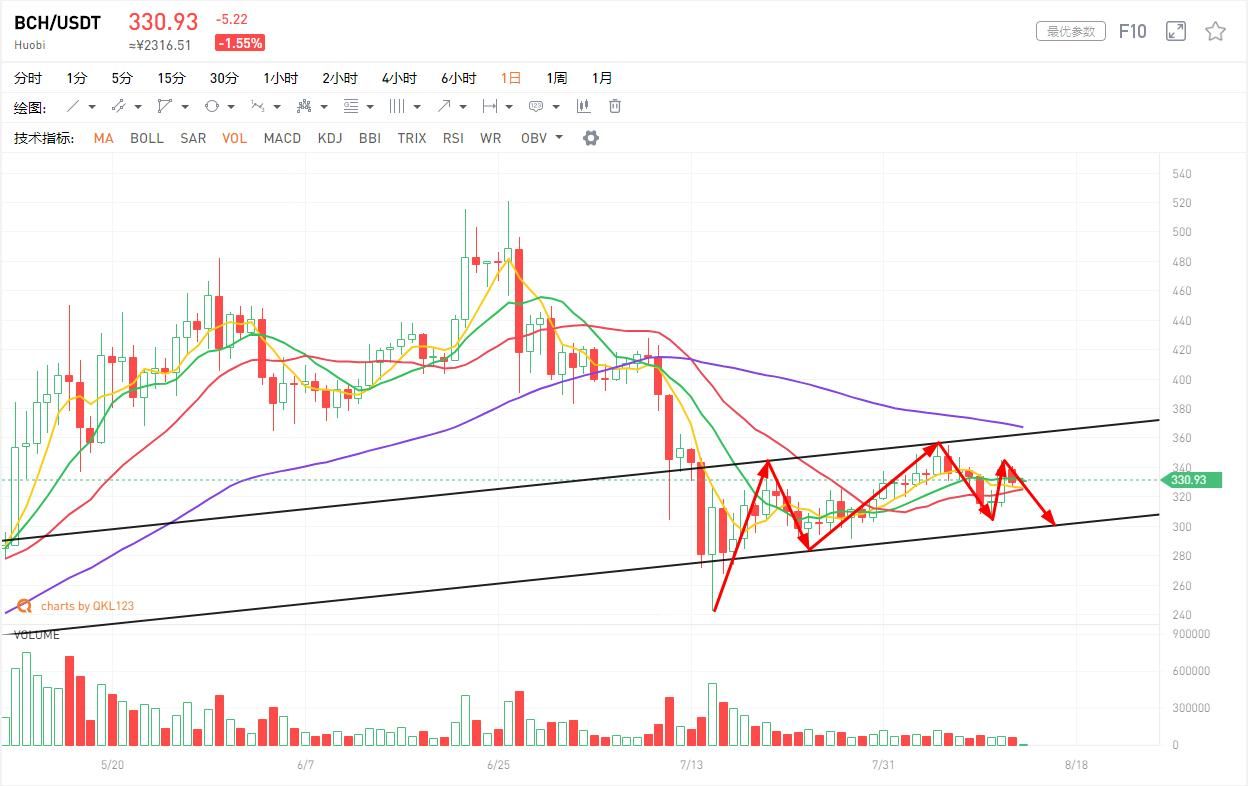The image size is (1248, 786).
Task: Click the Huobi exchange label
Action: [x=30, y=45]
